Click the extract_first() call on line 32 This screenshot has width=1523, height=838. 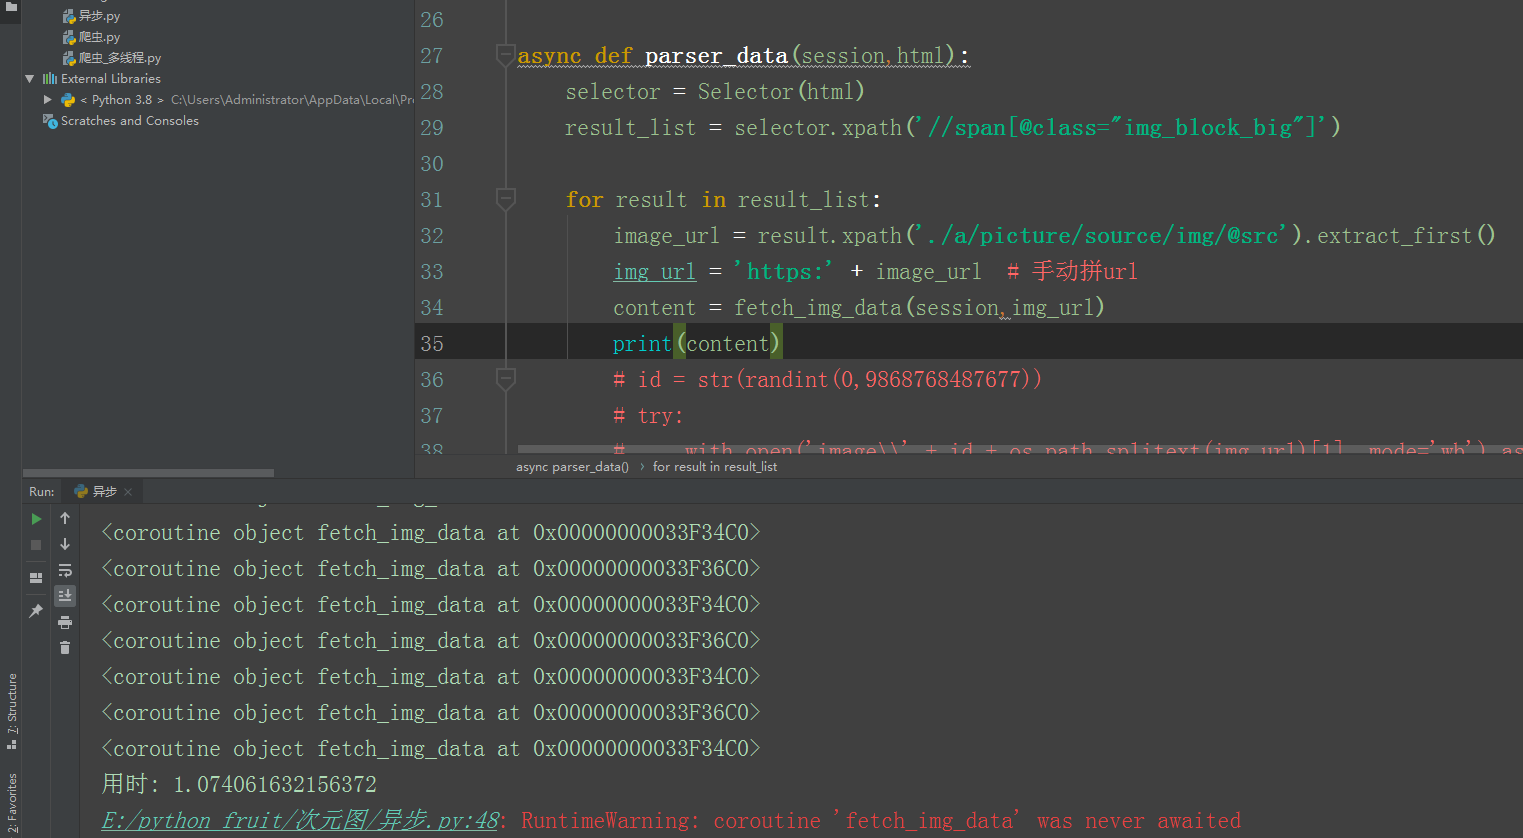click(1406, 236)
